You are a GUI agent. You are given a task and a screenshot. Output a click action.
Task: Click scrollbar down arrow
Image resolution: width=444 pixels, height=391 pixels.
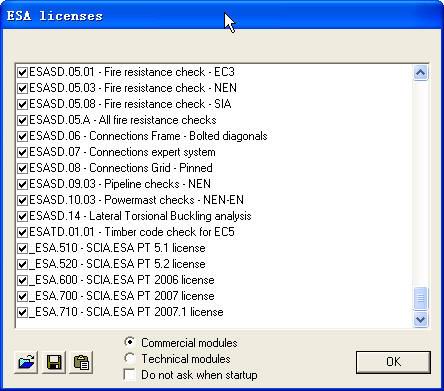pyautogui.click(x=420, y=319)
